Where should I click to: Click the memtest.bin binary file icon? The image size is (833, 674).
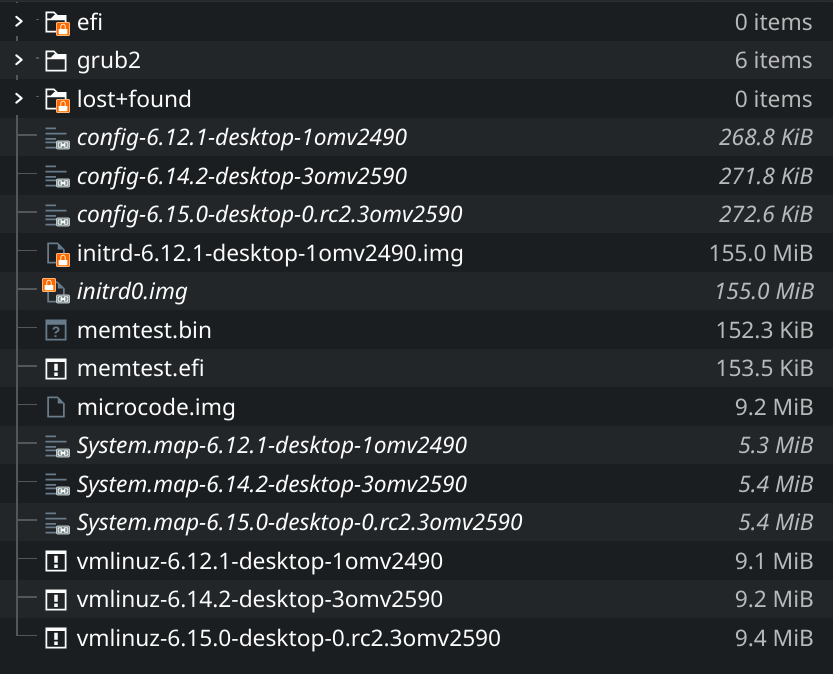56,330
